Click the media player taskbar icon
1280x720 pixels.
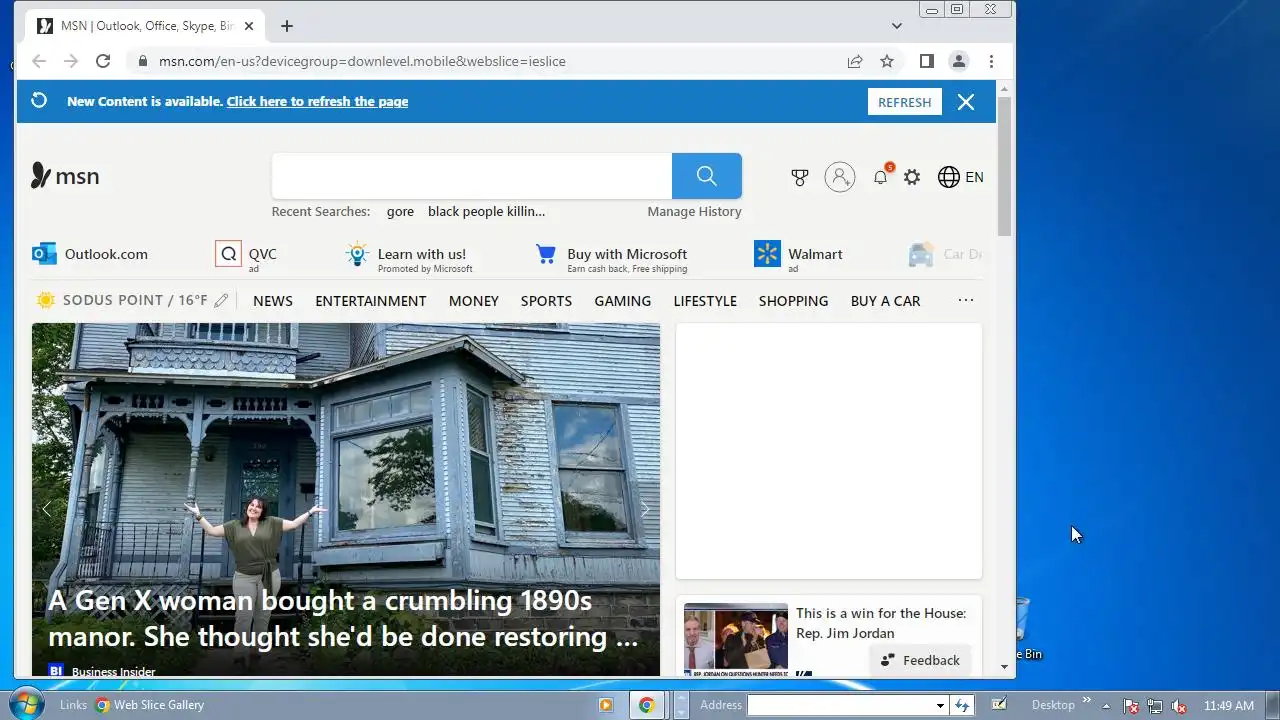[x=605, y=705]
